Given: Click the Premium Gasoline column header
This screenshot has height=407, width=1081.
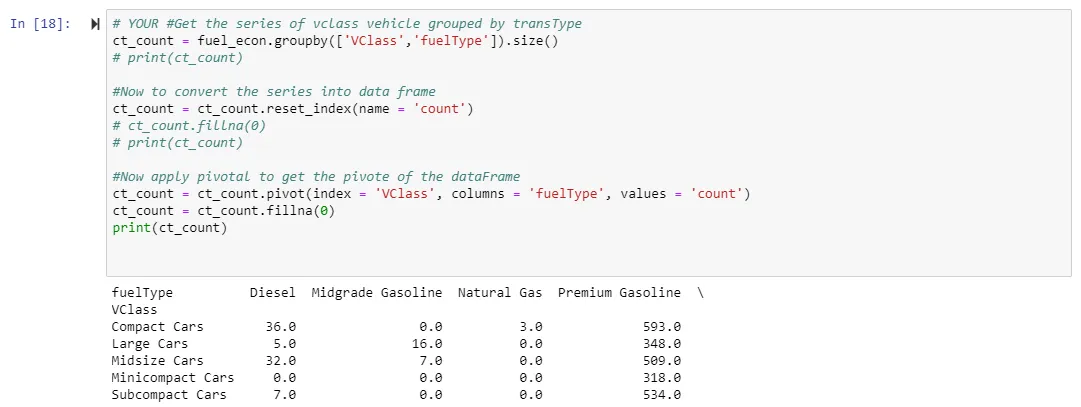Looking at the screenshot, I should [619, 293].
